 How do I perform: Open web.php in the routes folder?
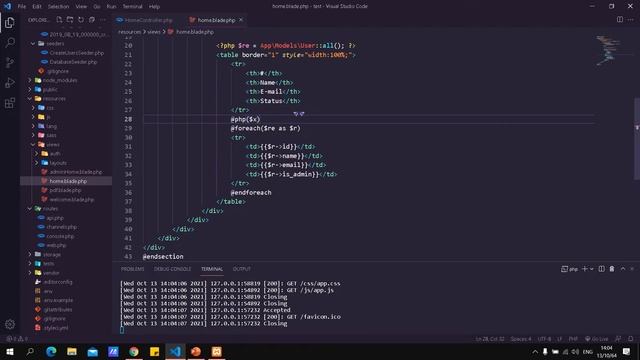56,245
